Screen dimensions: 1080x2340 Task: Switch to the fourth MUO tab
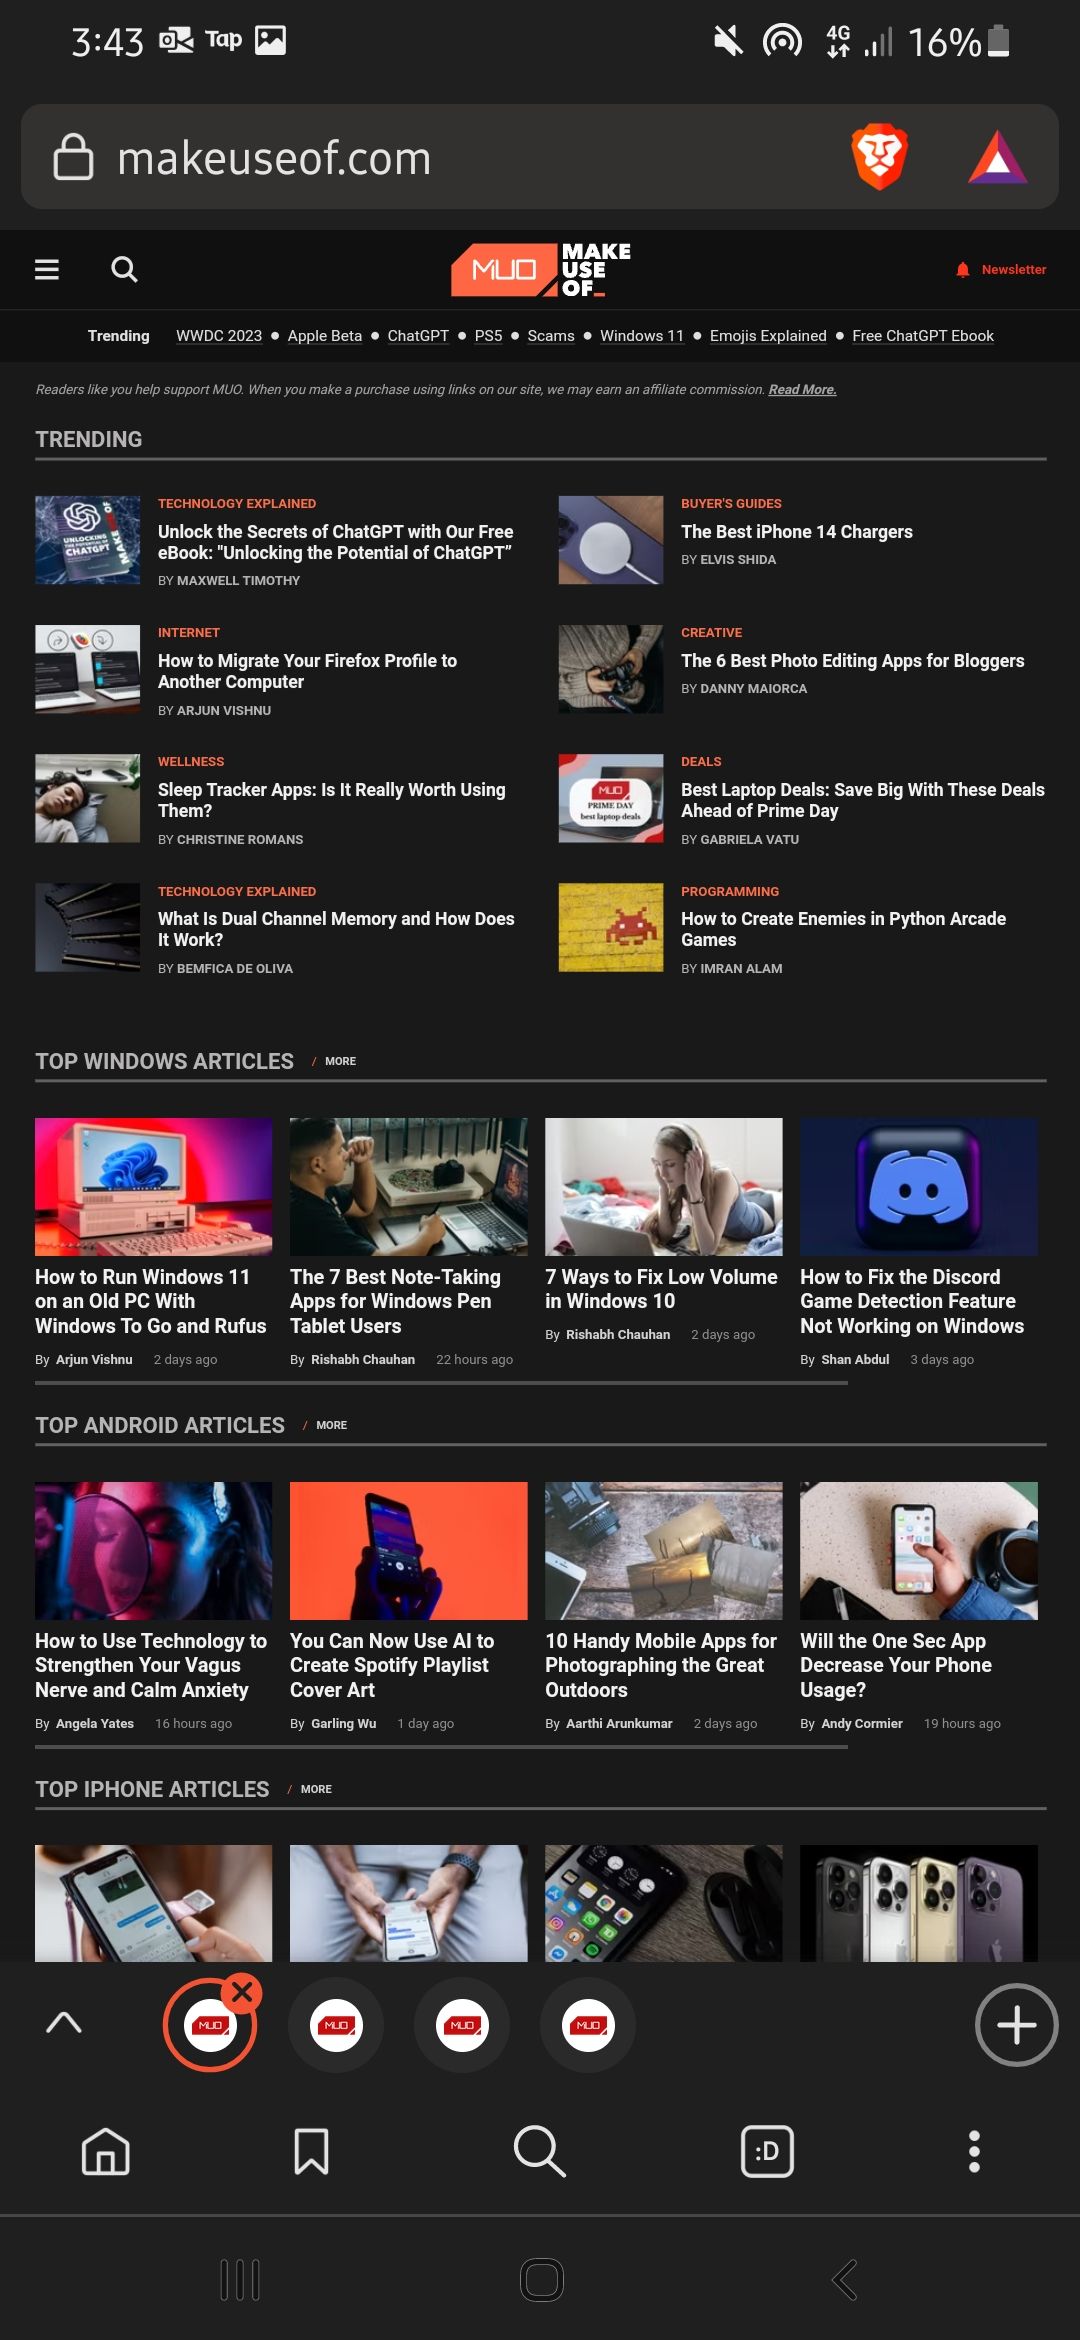point(588,2025)
